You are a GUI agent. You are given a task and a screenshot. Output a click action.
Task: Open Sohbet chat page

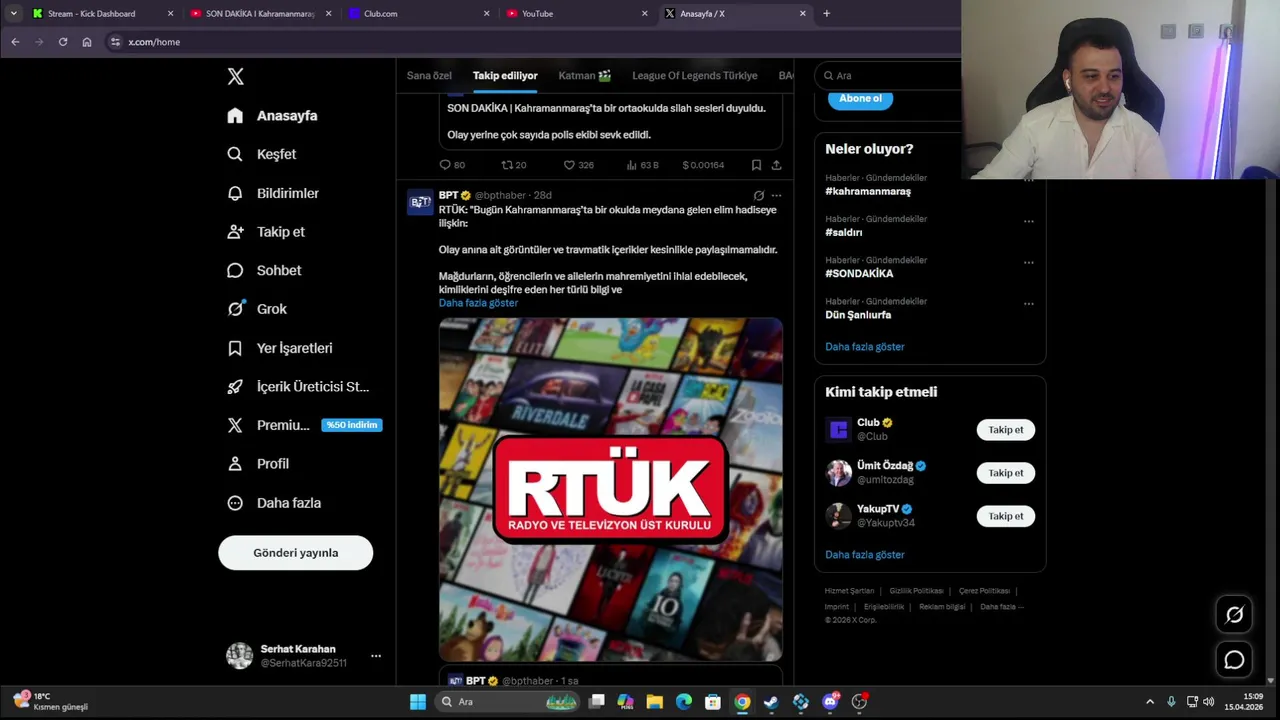point(264,270)
